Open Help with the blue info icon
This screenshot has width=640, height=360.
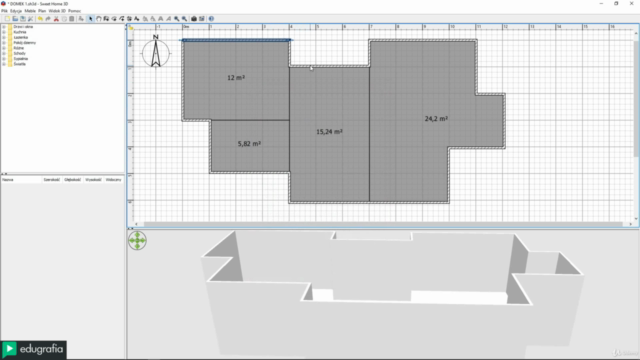(211, 19)
